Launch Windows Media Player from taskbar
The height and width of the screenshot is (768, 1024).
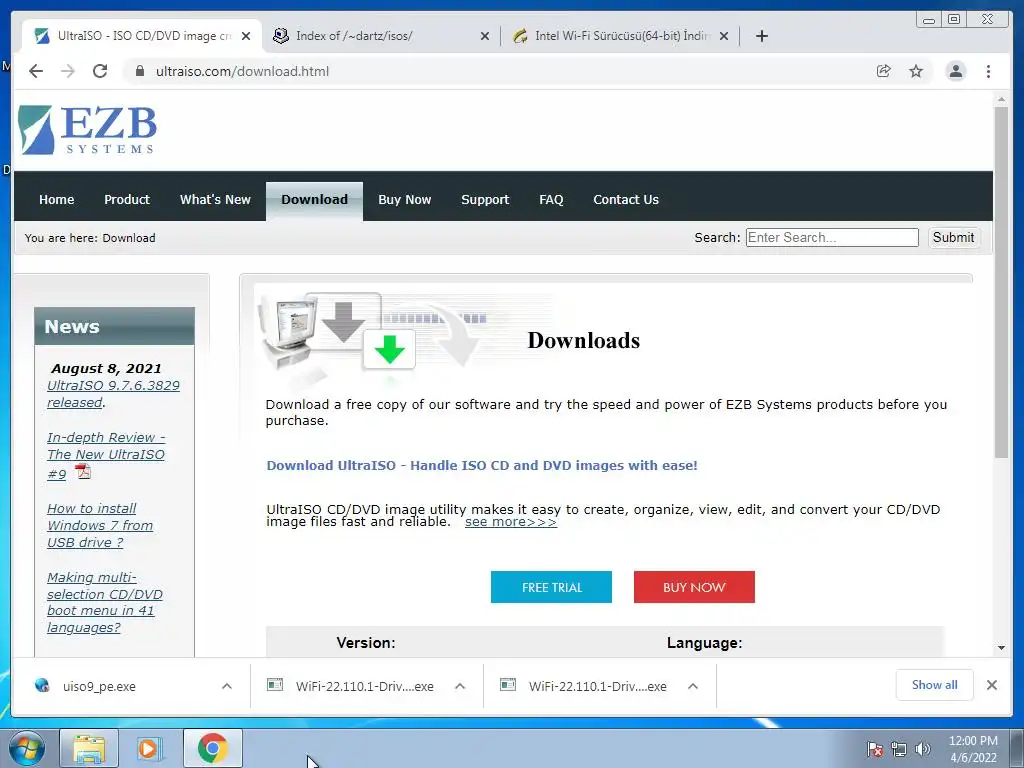coord(150,748)
